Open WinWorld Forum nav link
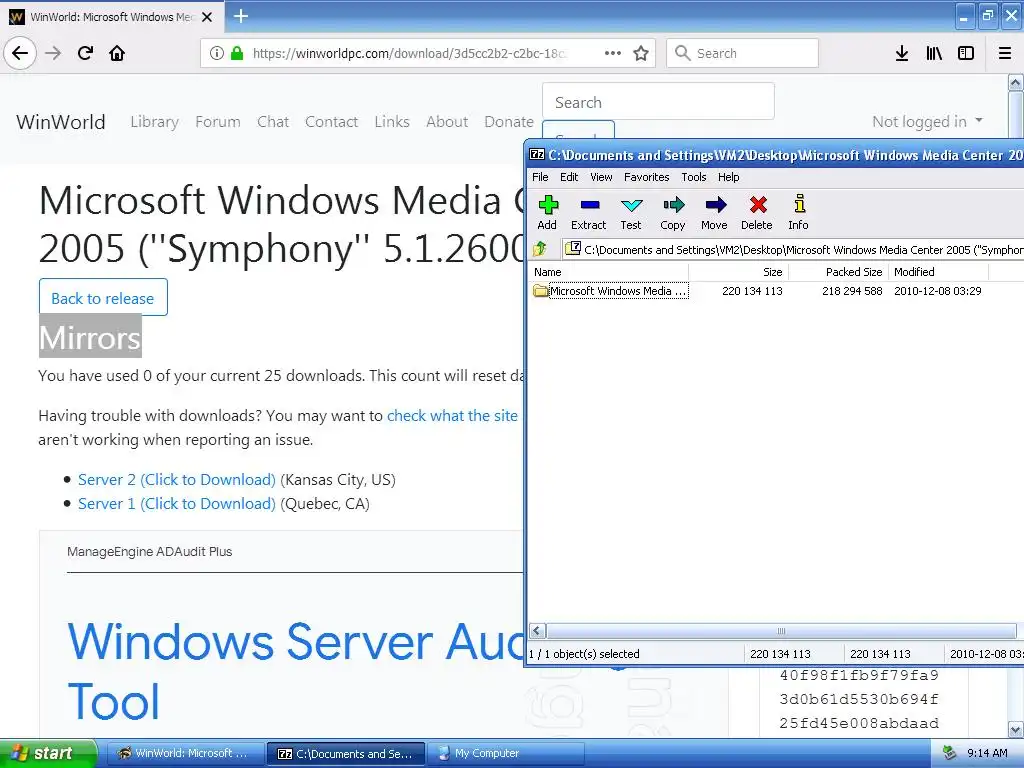1024x768 pixels. click(217, 121)
